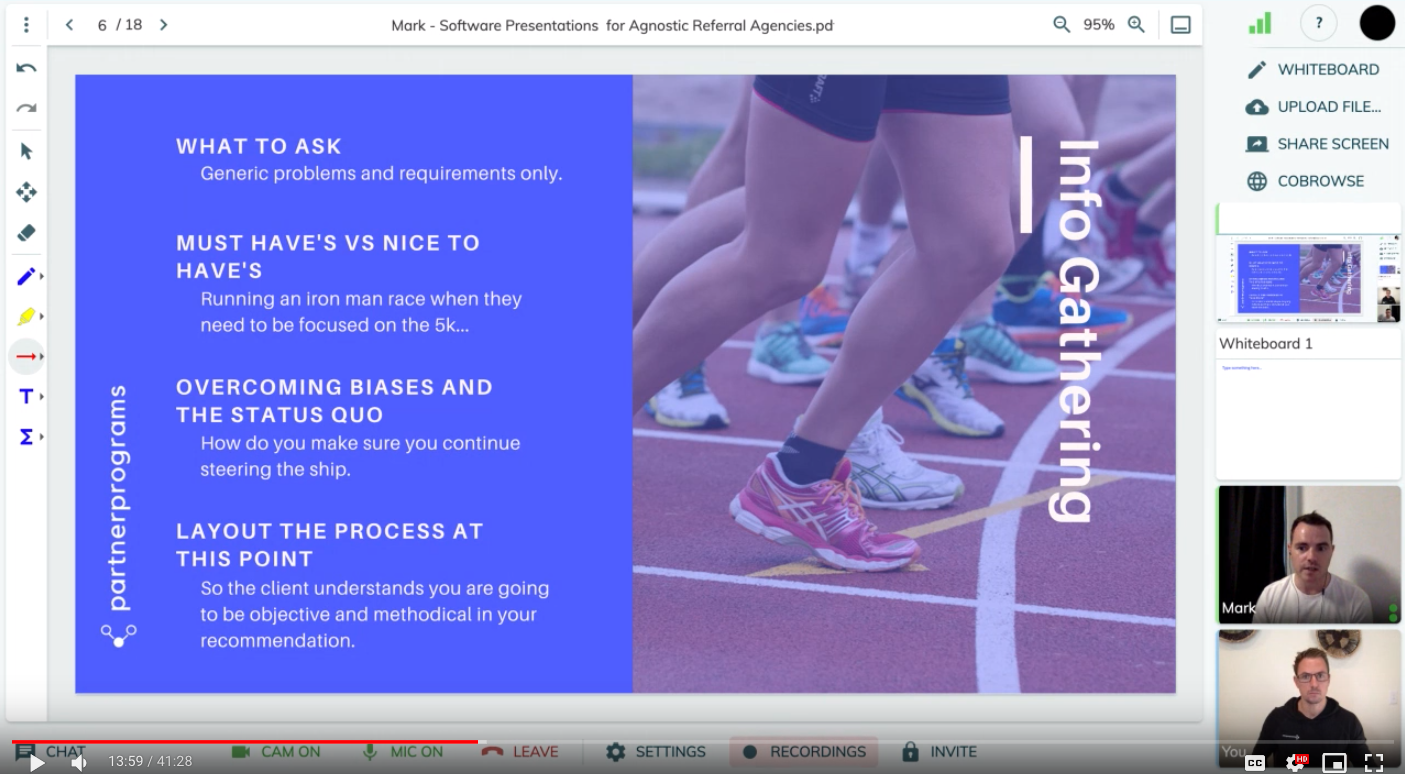Image resolution: width=1405 pixels, height=774 pixels.
Task: Select the pointer cursor tool
Action: 26,151
